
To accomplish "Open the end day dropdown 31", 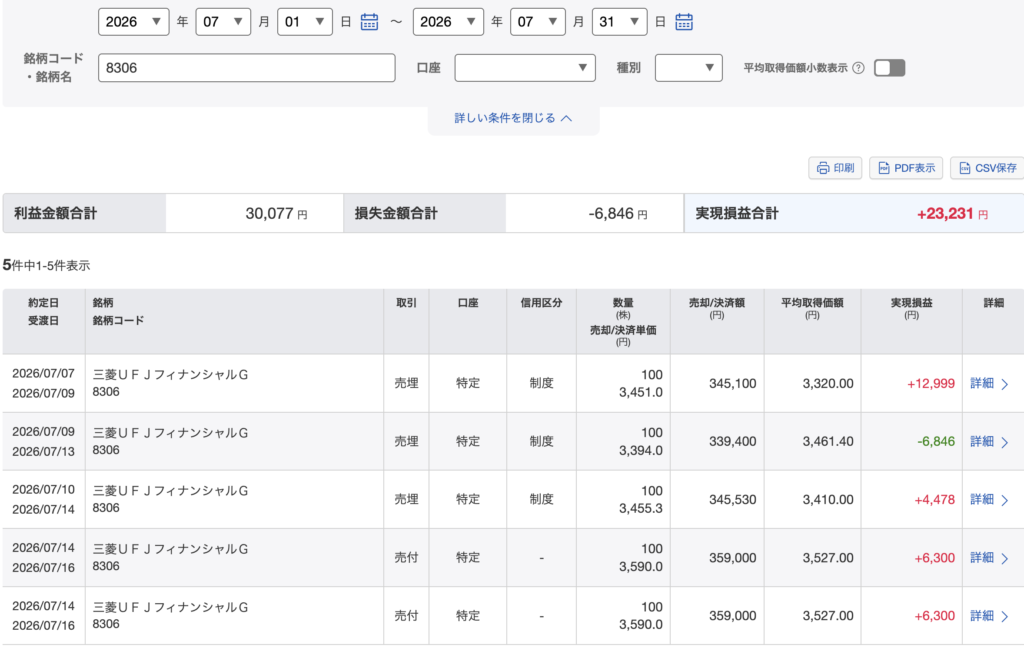I will pos(619,22).
